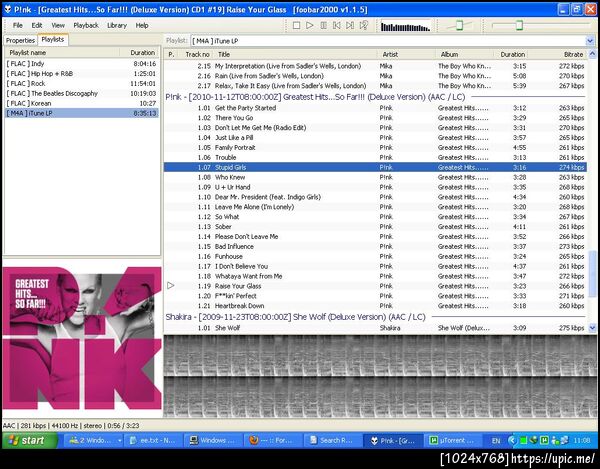Switch to the Properties tab
The width and height of the screenshot is (600, 469).
(x=20, y=40)
